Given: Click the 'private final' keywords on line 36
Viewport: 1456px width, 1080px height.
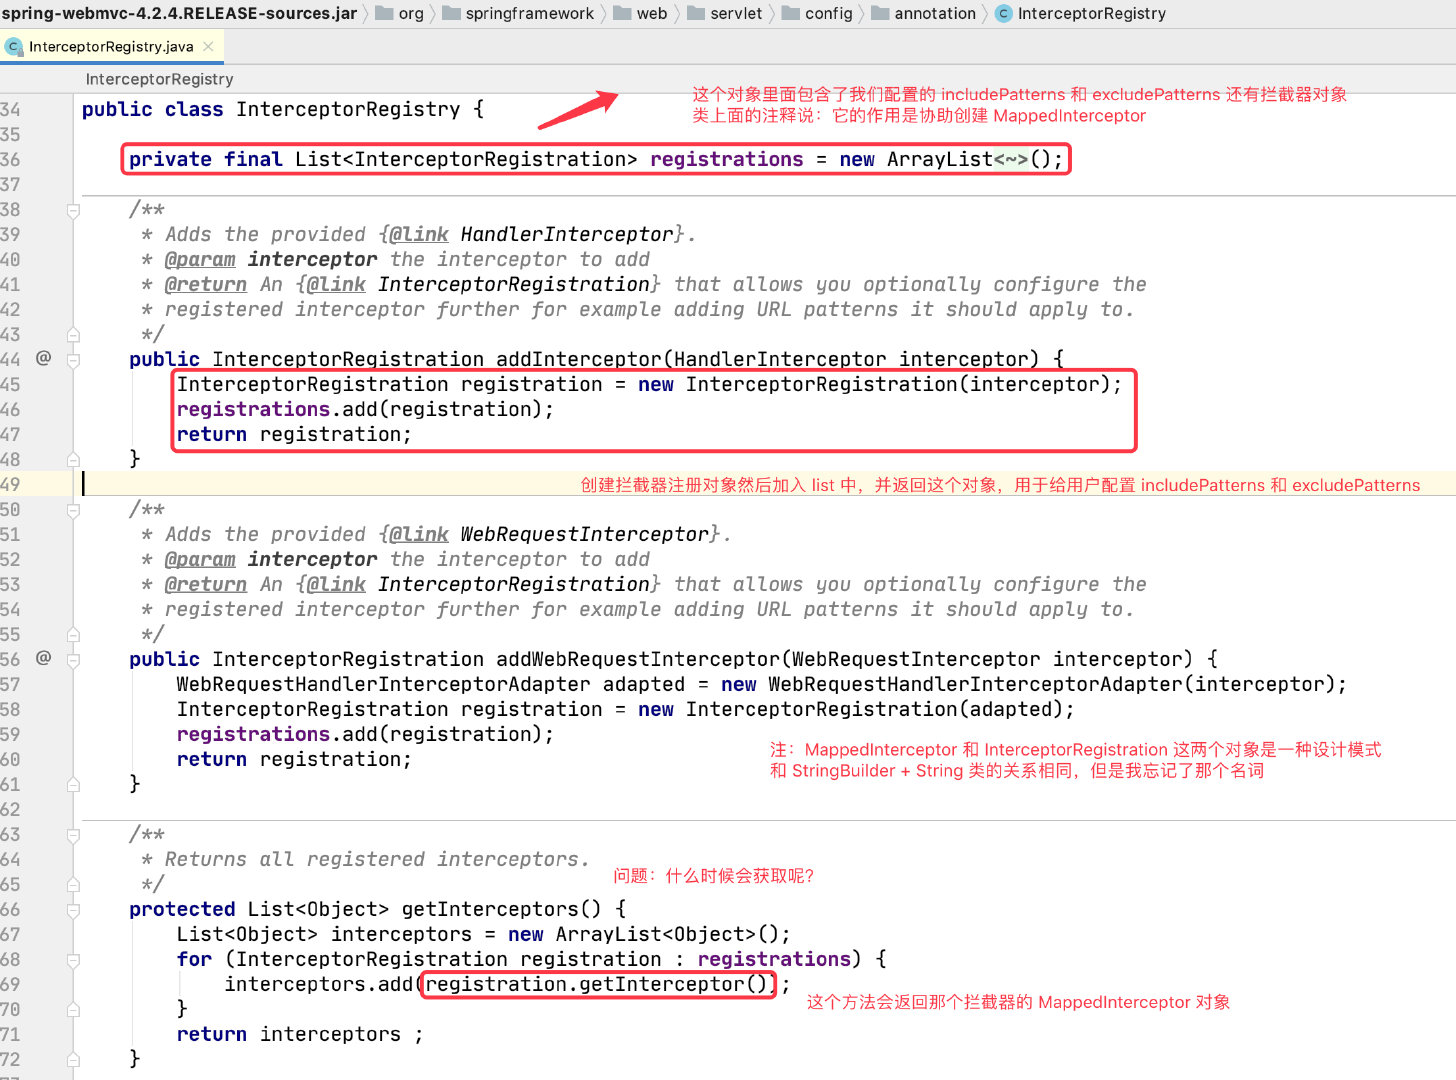Looking at the screenshot, I should point(206,159).
